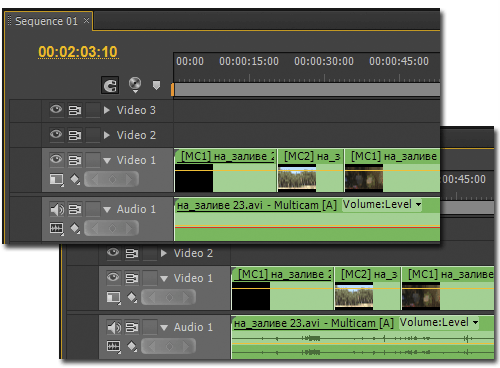Toggle track lock box on Video 3
500x368 pixels.
tap(93, 110)
